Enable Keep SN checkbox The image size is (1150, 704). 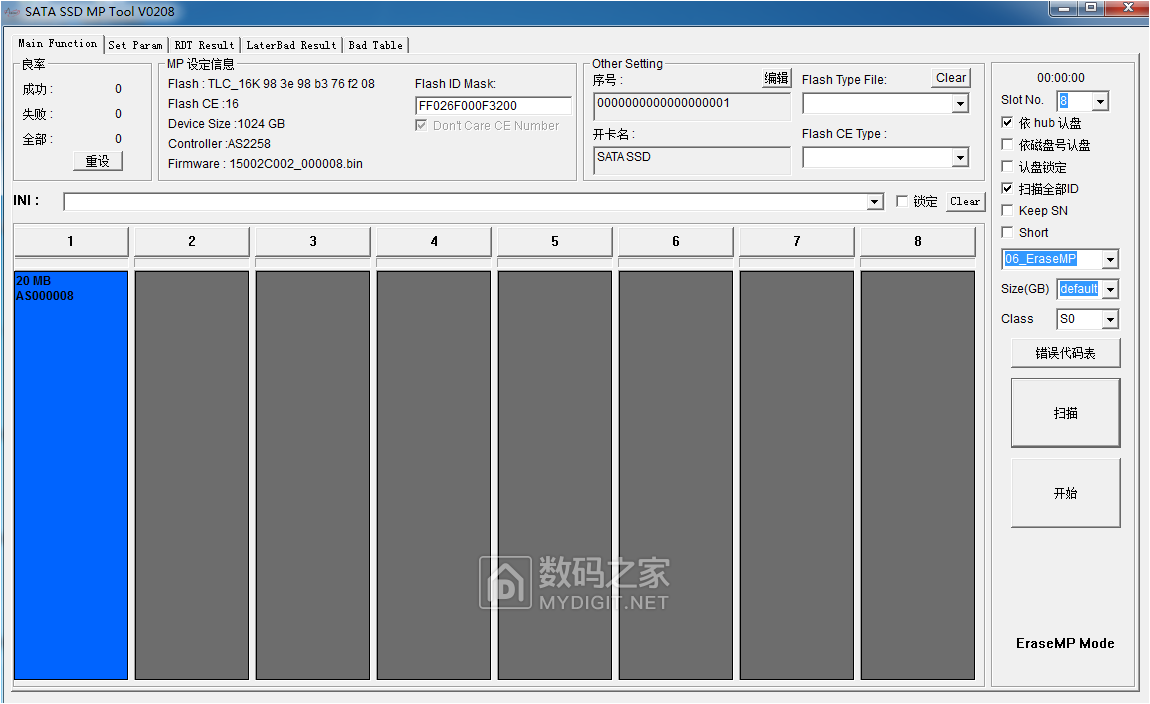point(1008,210)
